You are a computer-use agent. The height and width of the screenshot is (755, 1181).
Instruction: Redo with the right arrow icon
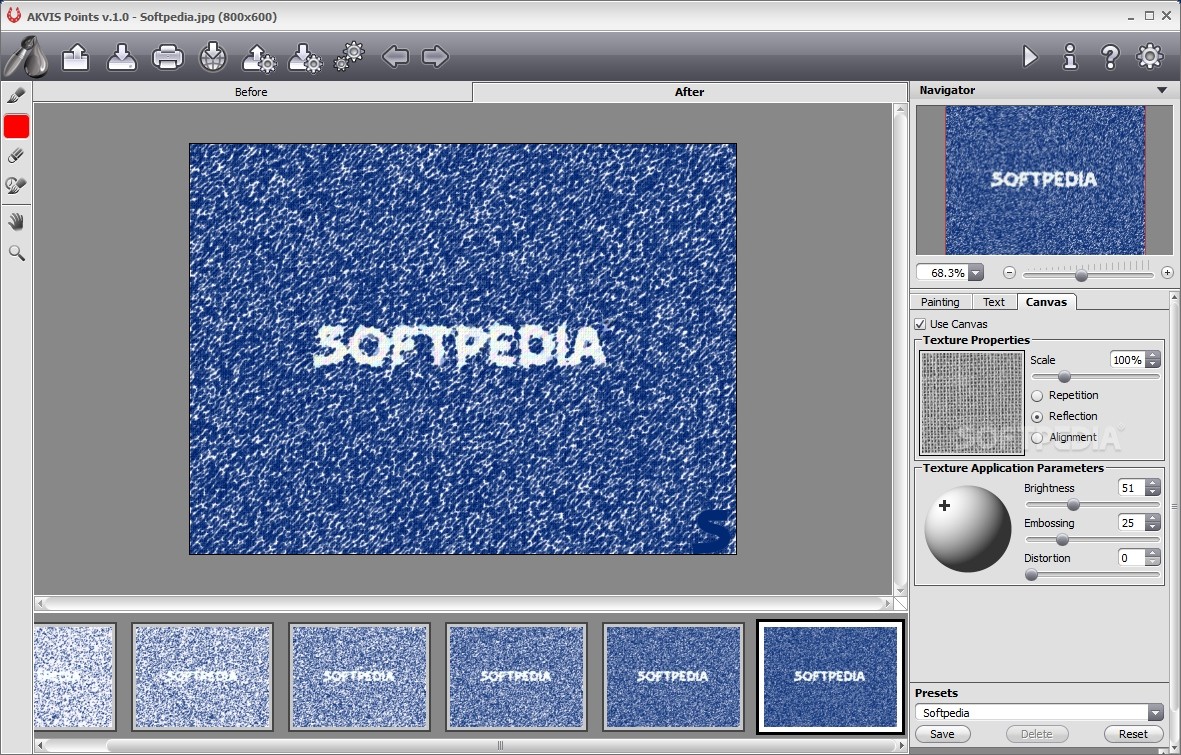(435, 57)
